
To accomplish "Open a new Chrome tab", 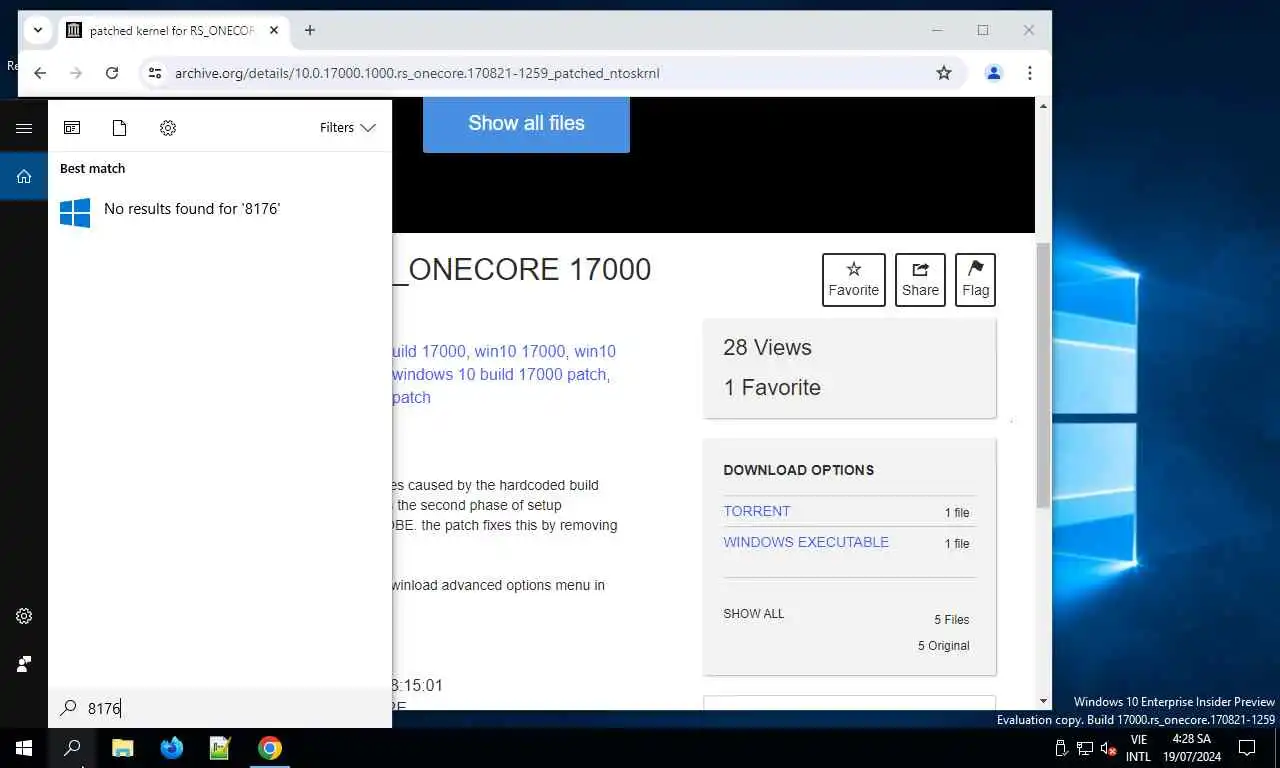I will tap(310, 30).
